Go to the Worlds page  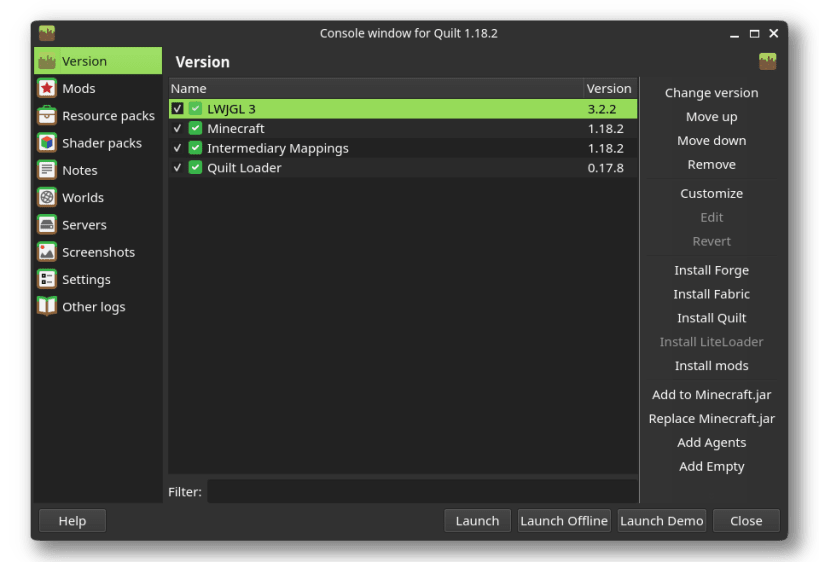98,197
